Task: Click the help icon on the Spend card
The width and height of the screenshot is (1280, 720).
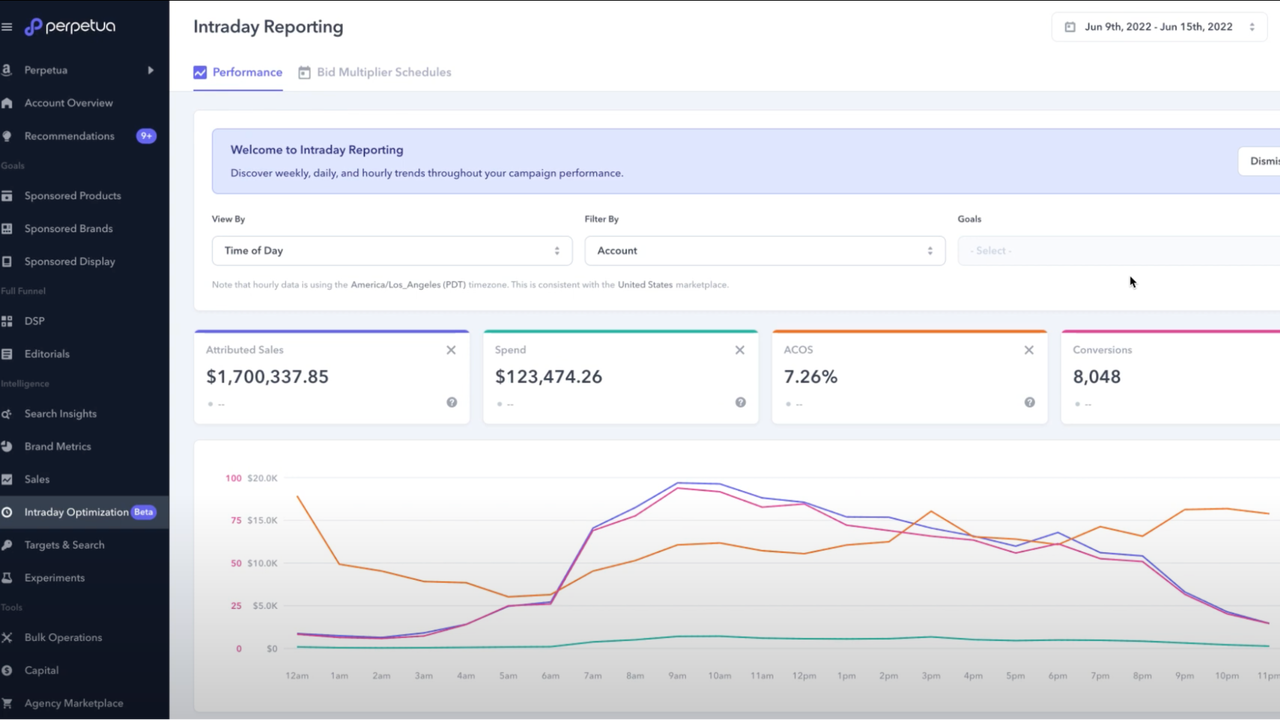Action: [x=740, y=402]
